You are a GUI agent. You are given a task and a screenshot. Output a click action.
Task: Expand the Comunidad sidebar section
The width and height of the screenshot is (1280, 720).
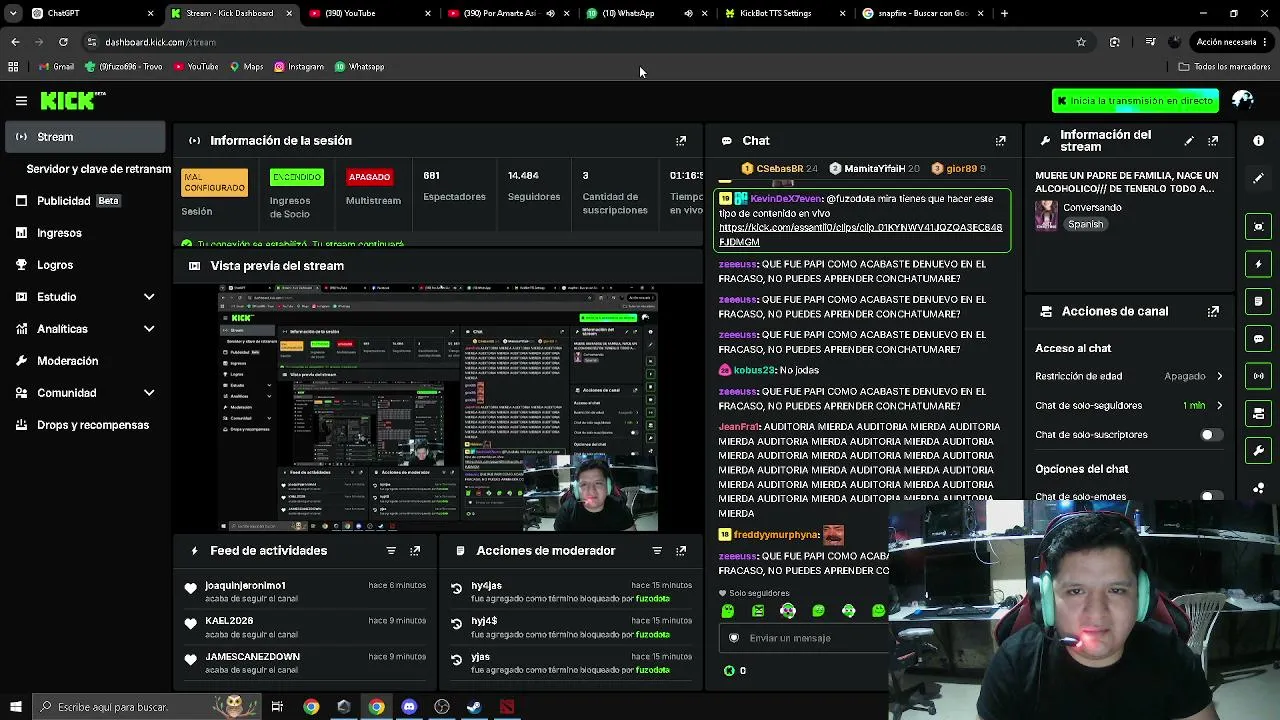click(x=149, y=393)
